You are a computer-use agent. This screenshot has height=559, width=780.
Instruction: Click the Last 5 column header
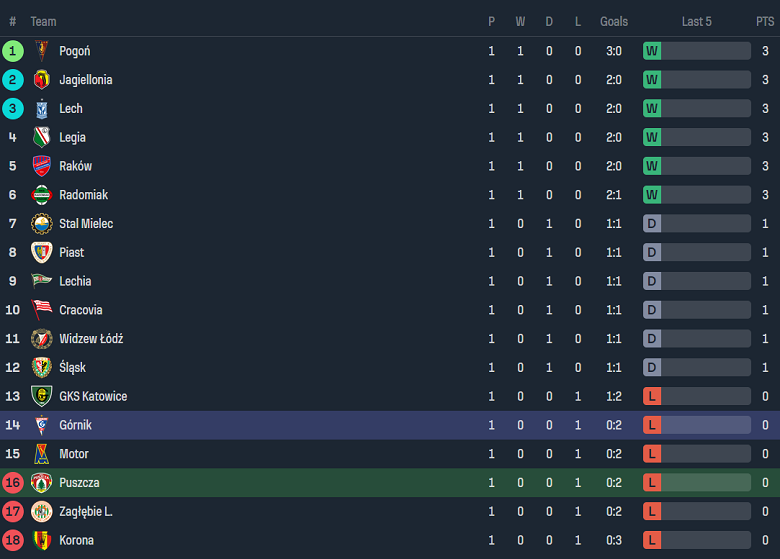696,21
